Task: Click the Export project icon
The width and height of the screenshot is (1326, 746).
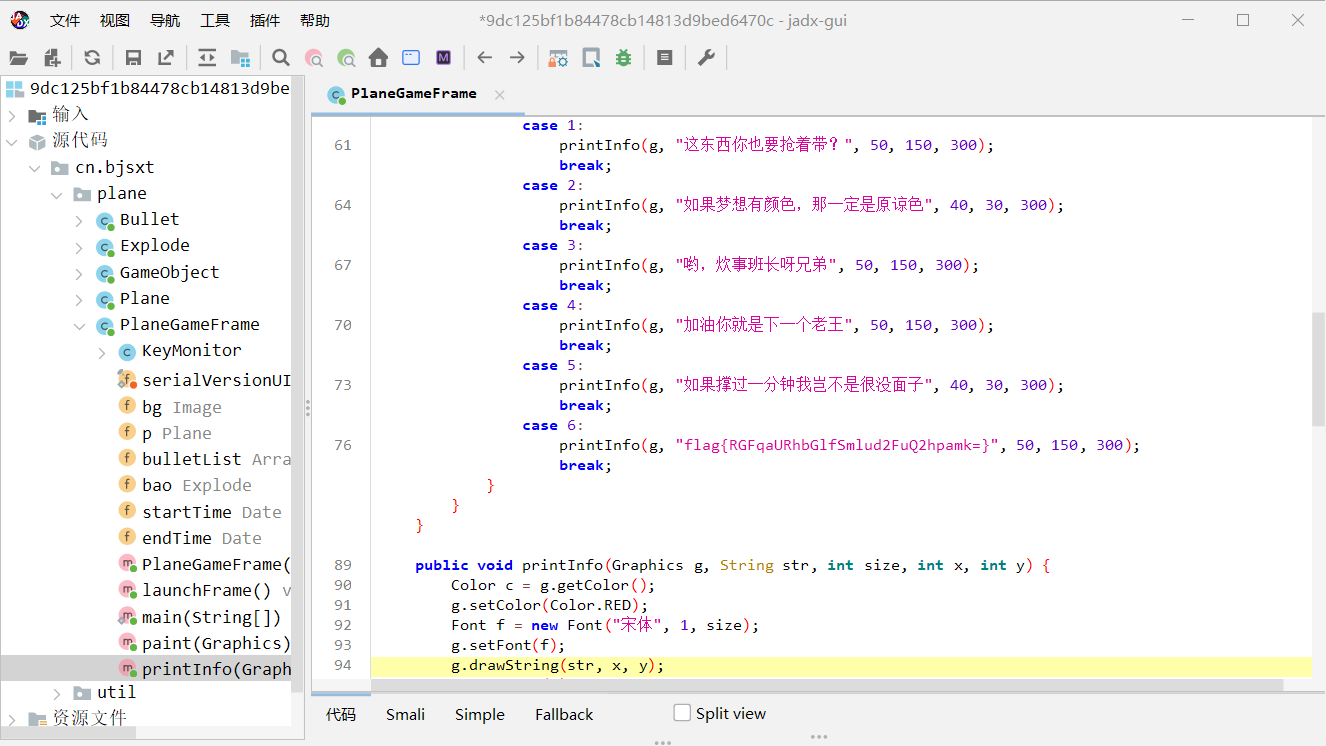Action: (166, 58)
